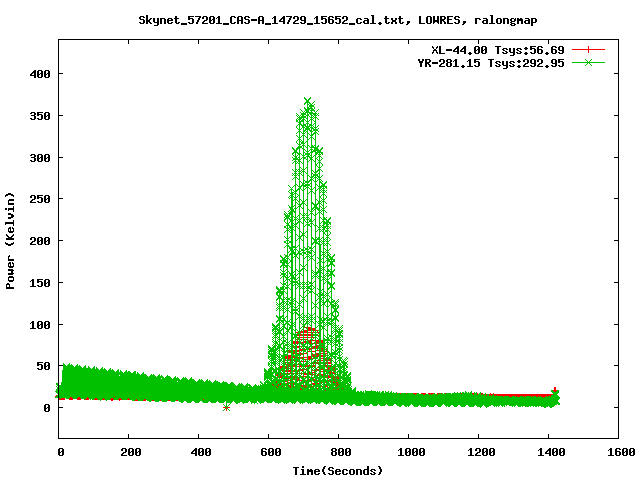
Task: Click the 1200 x-axis tick label
Action: 481,452
